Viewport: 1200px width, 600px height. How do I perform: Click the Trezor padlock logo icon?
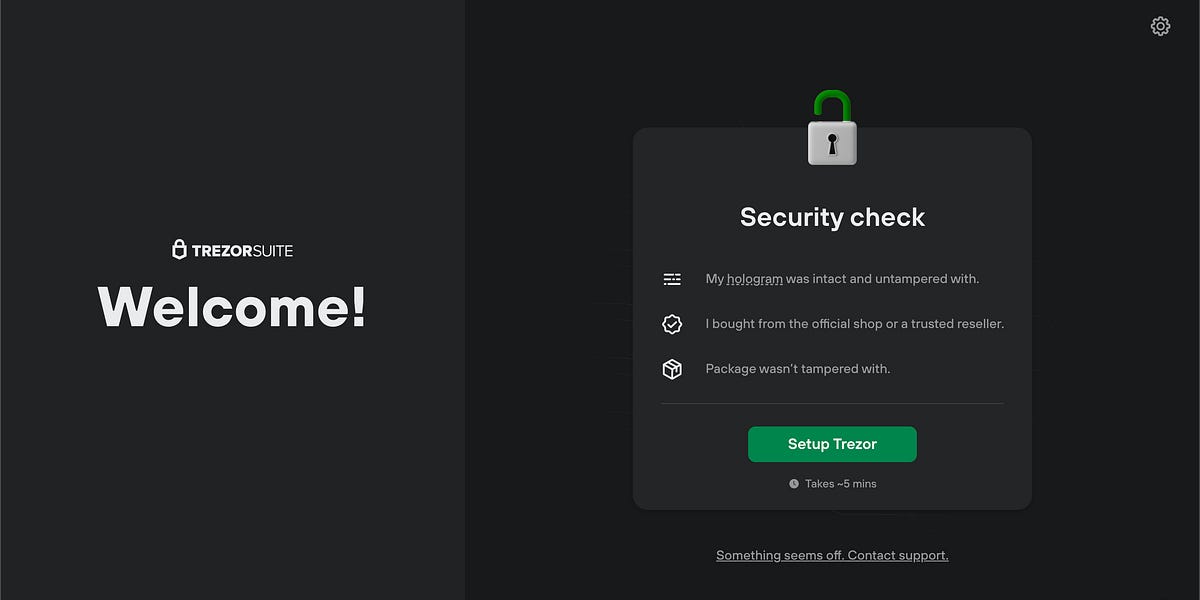click(x=181, y=249)
